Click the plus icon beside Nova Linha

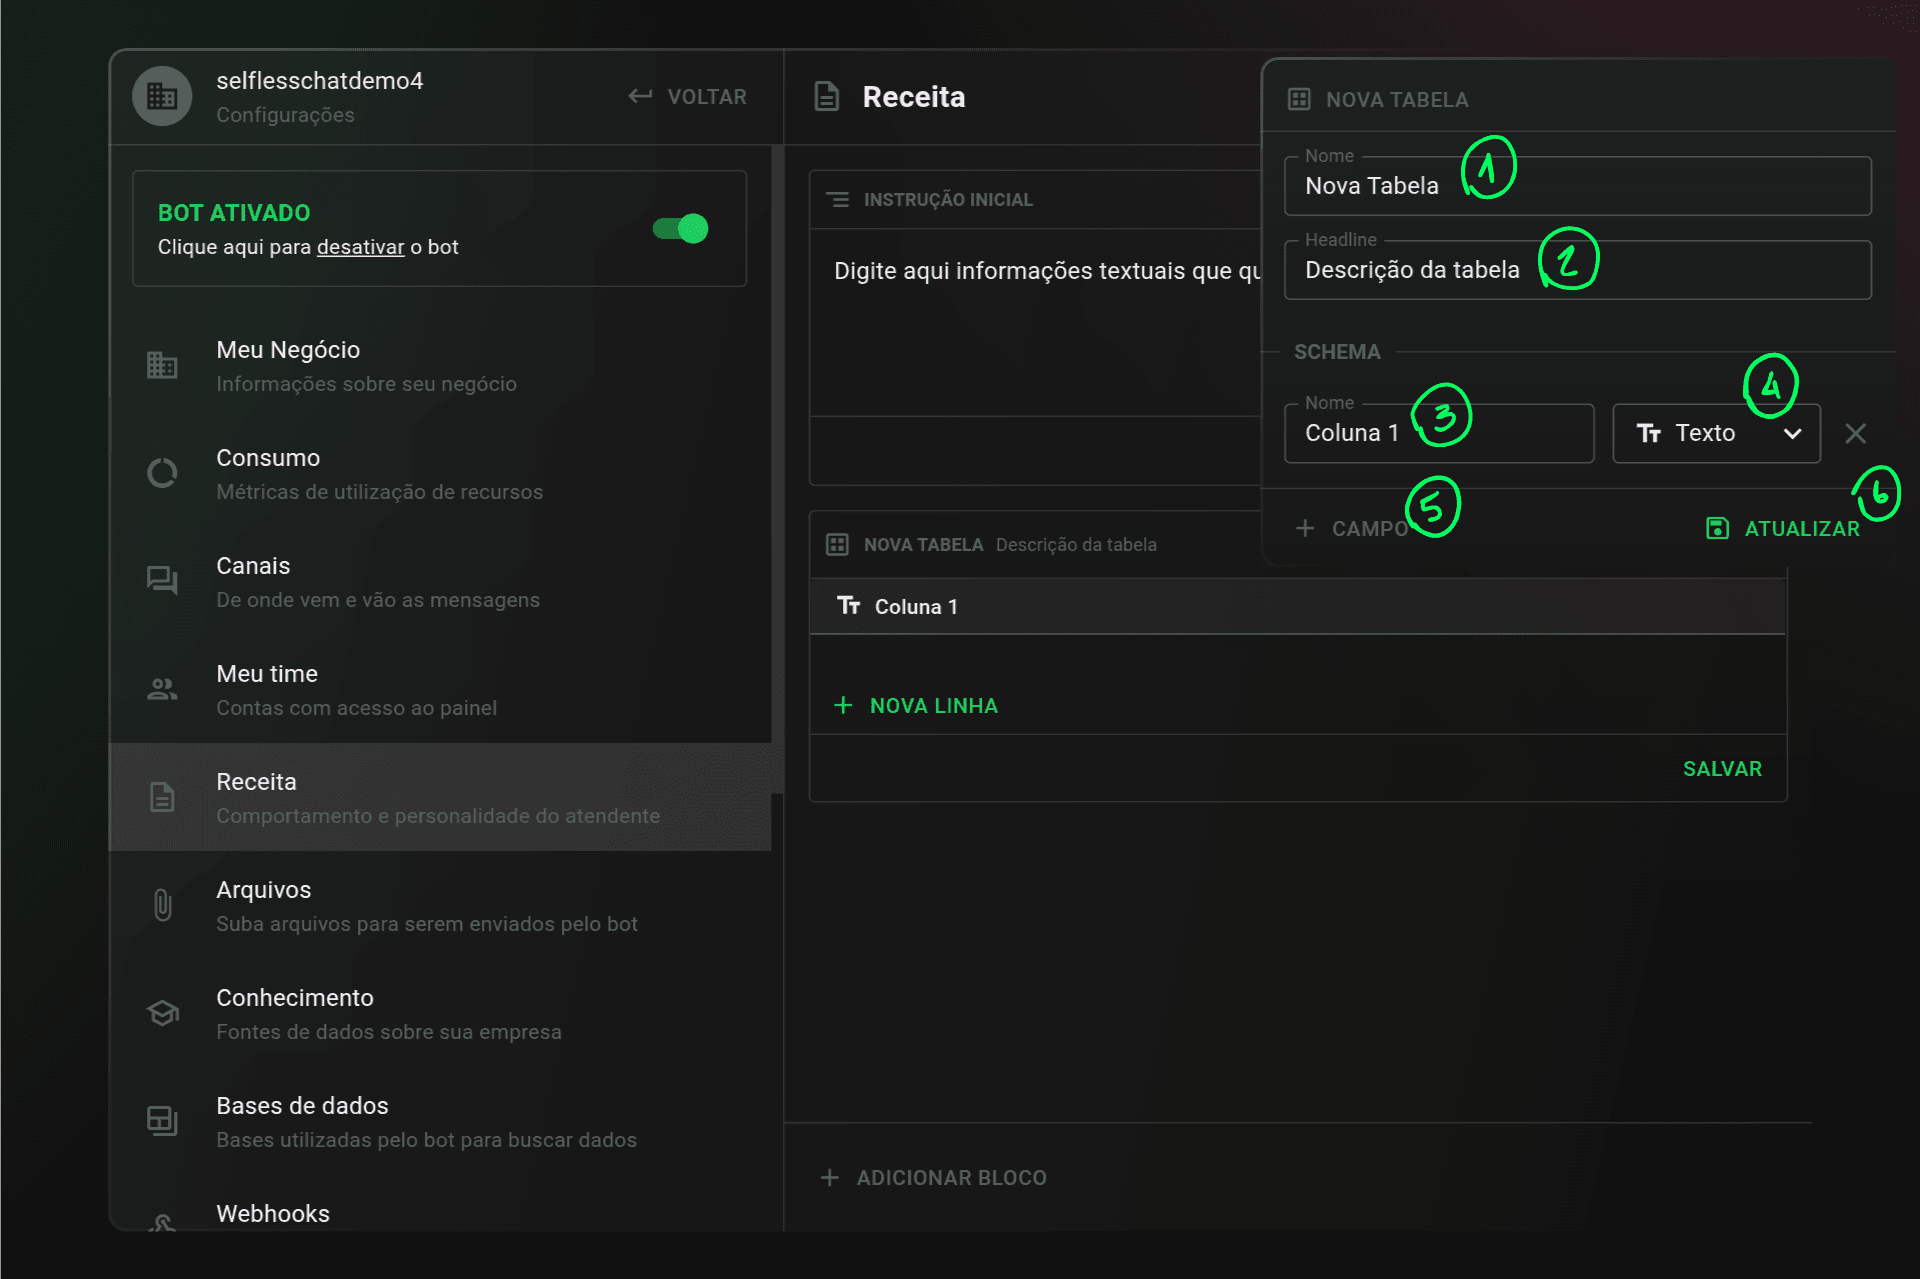843,706
